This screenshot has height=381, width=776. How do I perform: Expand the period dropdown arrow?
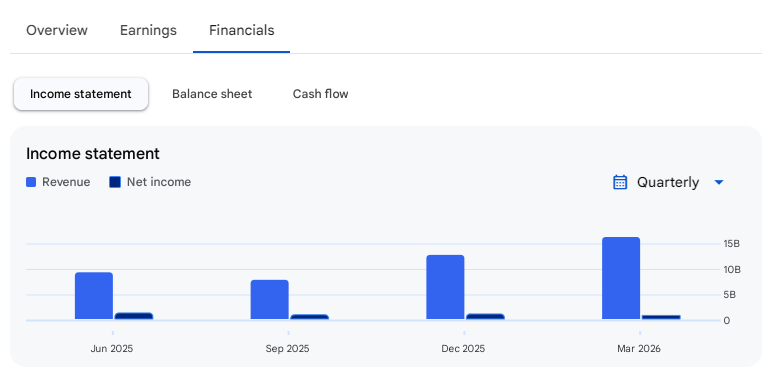point(719,183)
